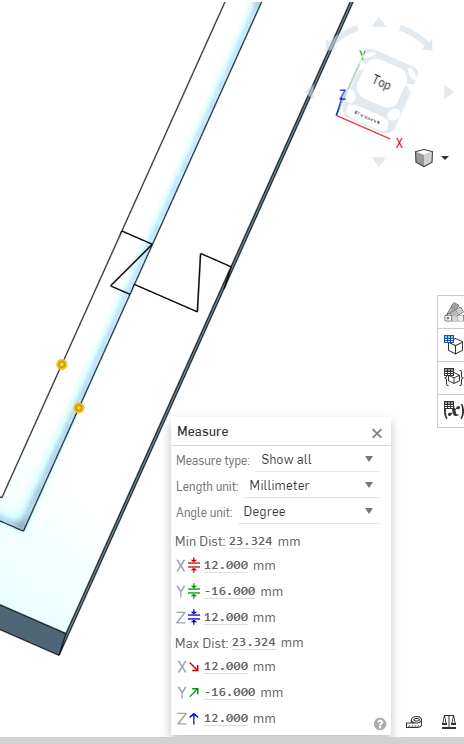Select the upper yellow vertex point
Image resolution: width=464 pixels, height=744 pixels.
tap(61, 364)
